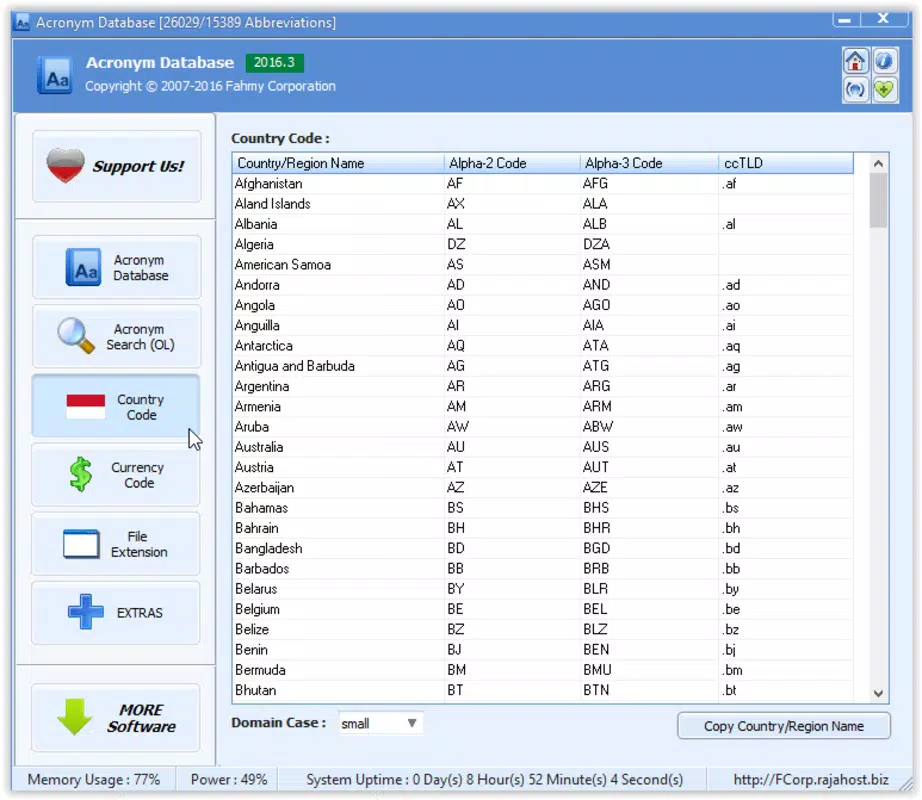
Task: Sort by Alpha-3 Code column header
Action: tap(649, 163)
